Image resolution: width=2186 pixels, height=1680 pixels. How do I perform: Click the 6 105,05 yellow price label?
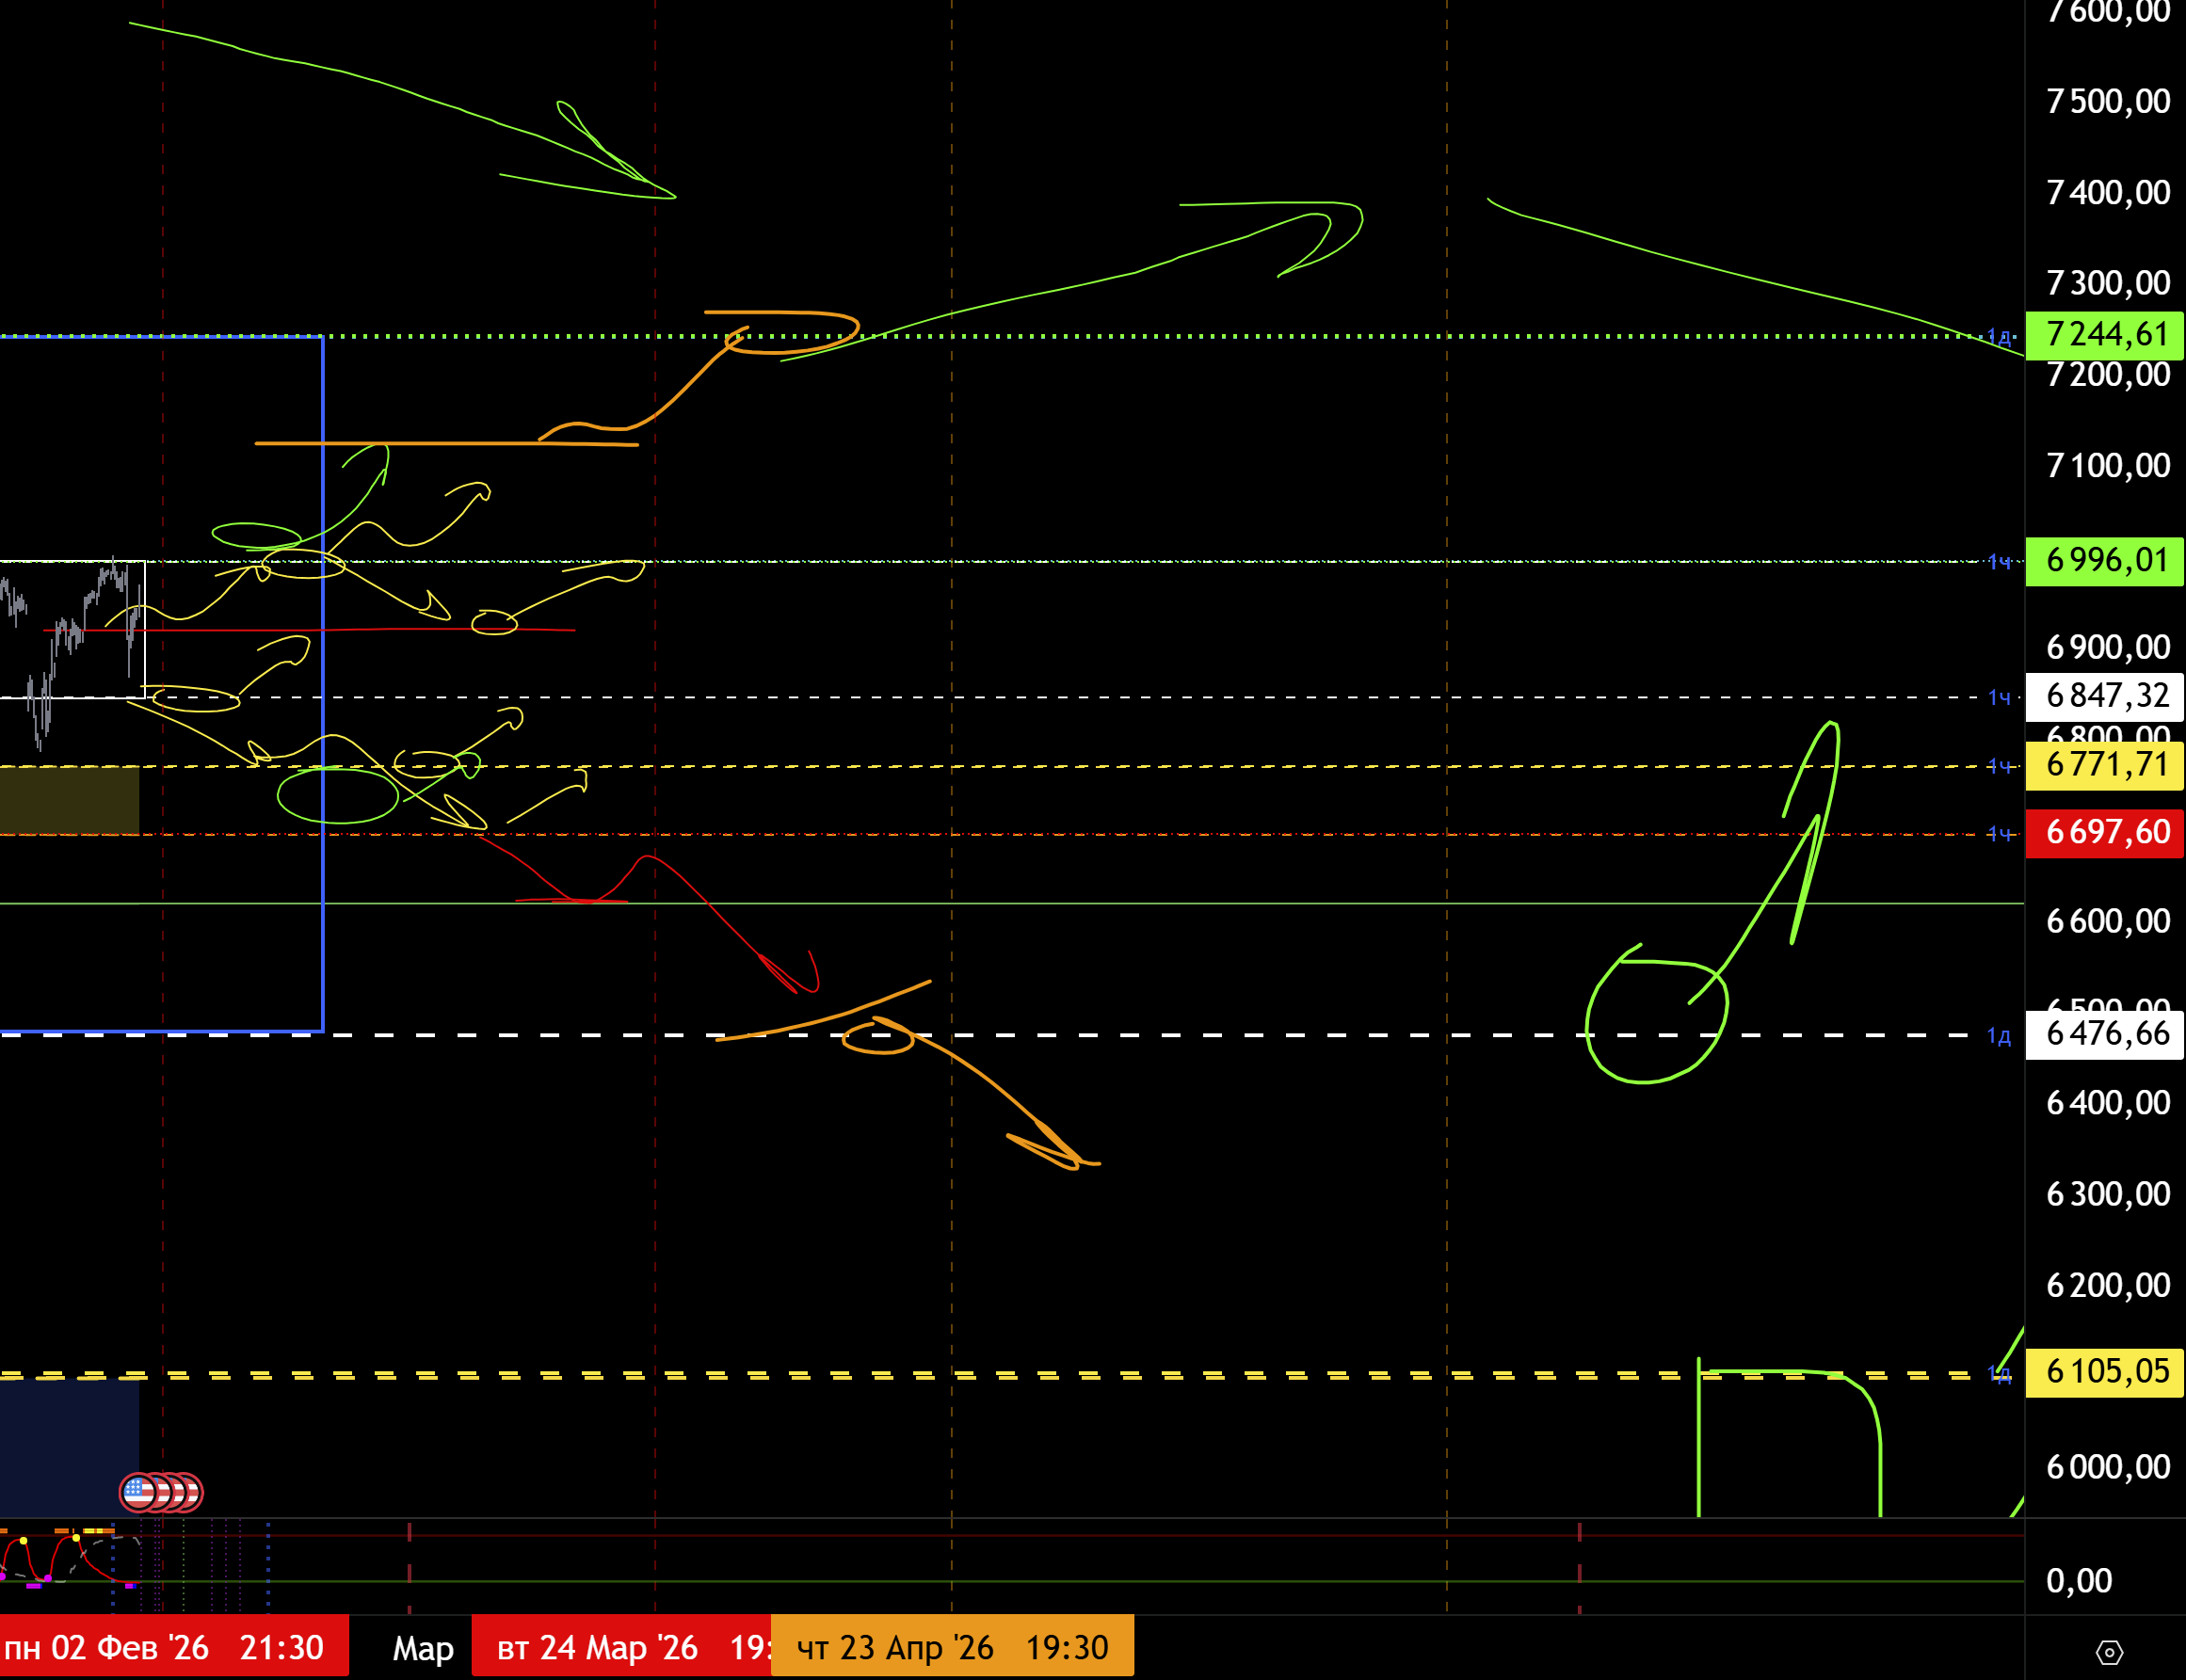tap(2104, 1371)
